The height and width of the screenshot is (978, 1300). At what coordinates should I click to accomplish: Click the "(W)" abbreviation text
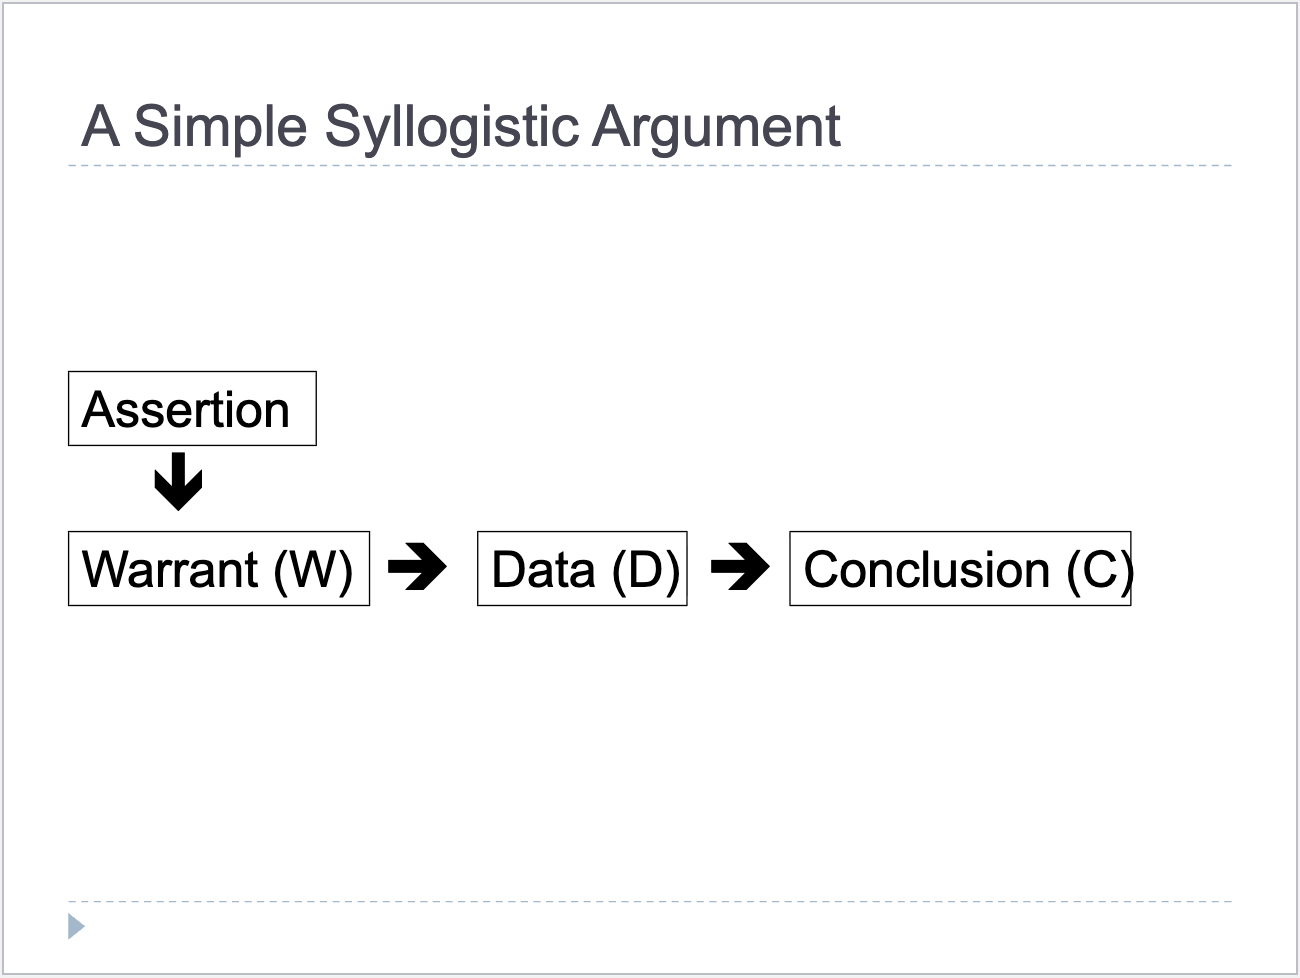tap(313, 569)
